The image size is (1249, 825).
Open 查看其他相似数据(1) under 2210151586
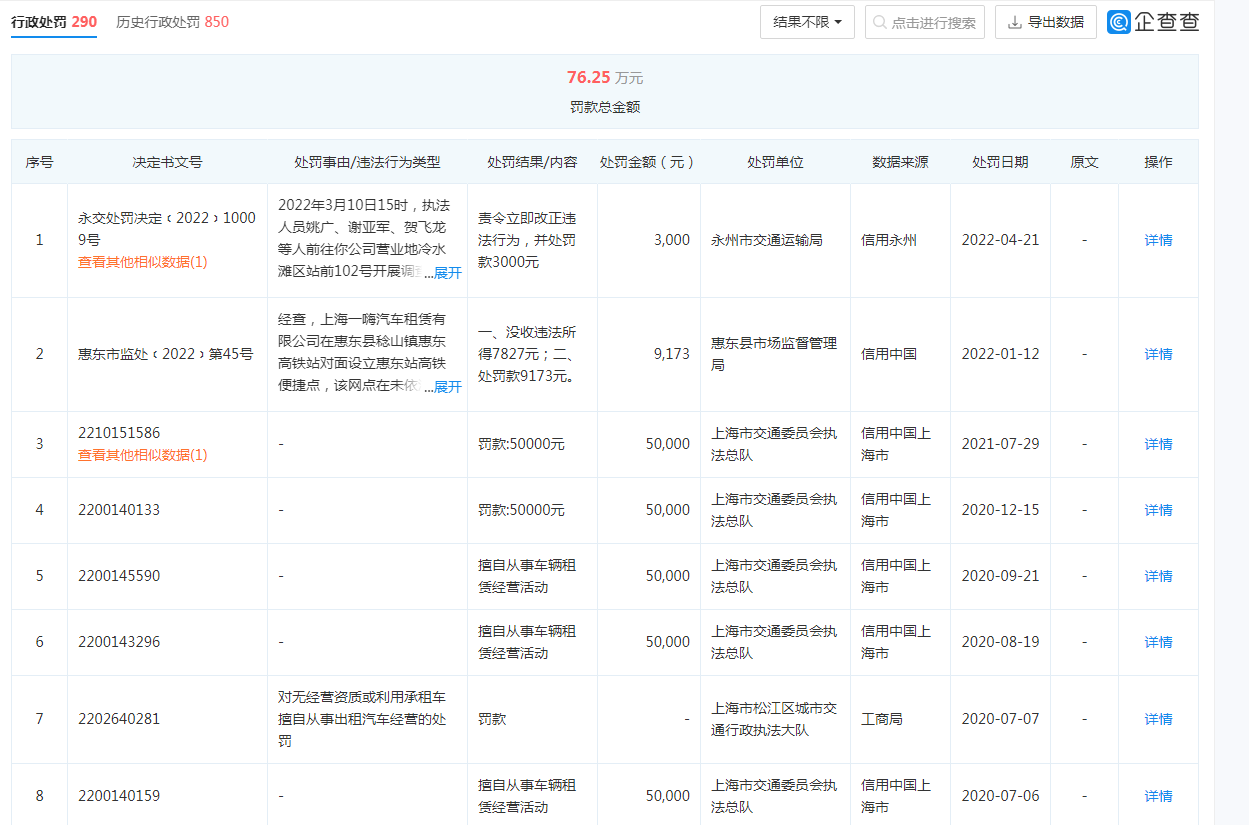[x=143, y=455]
